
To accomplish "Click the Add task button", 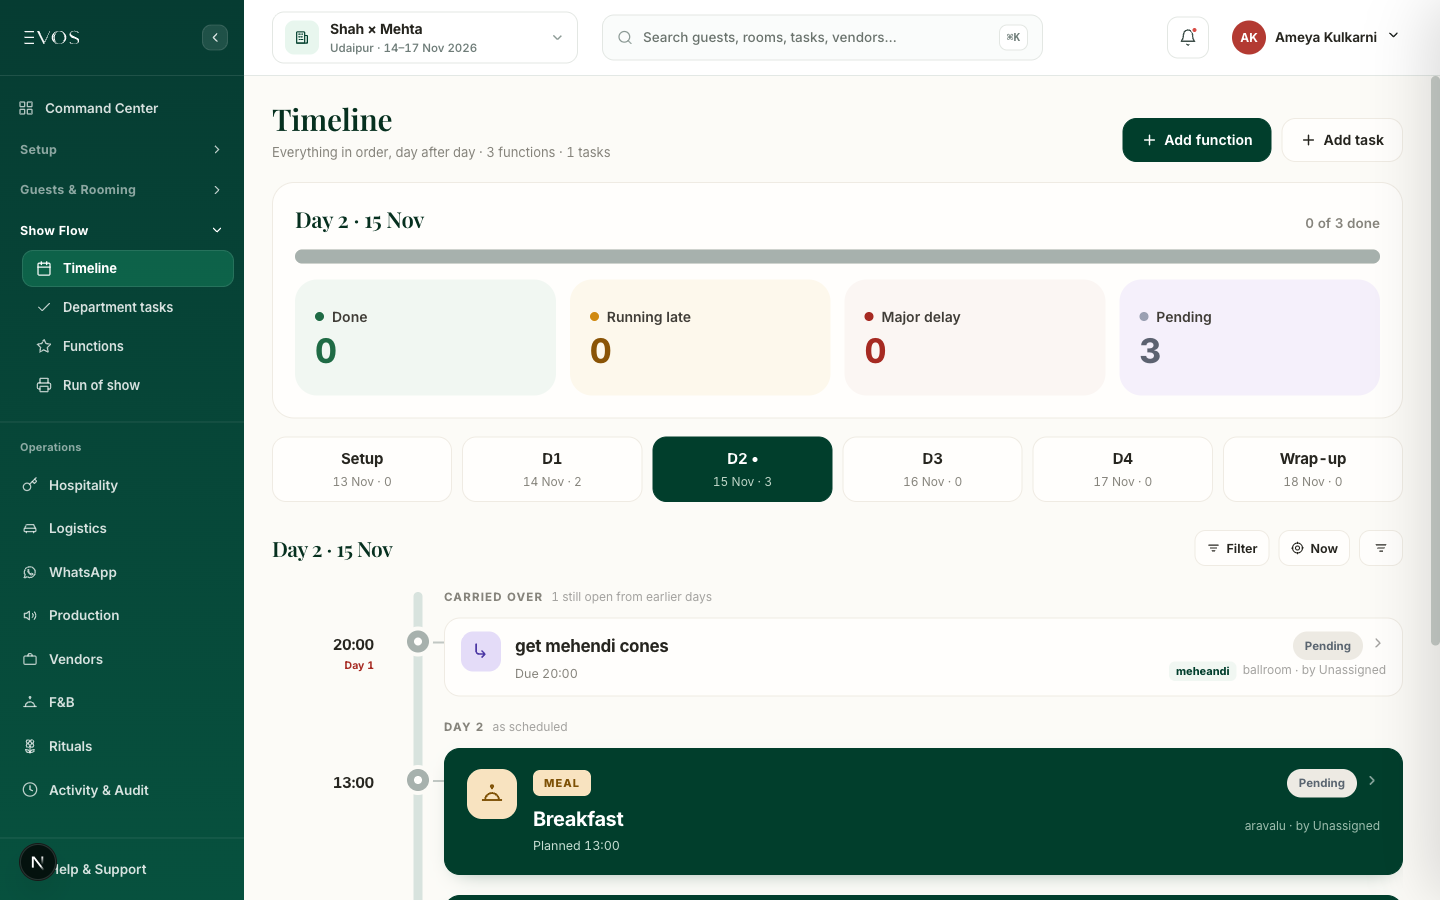I will coord(1342,140).
